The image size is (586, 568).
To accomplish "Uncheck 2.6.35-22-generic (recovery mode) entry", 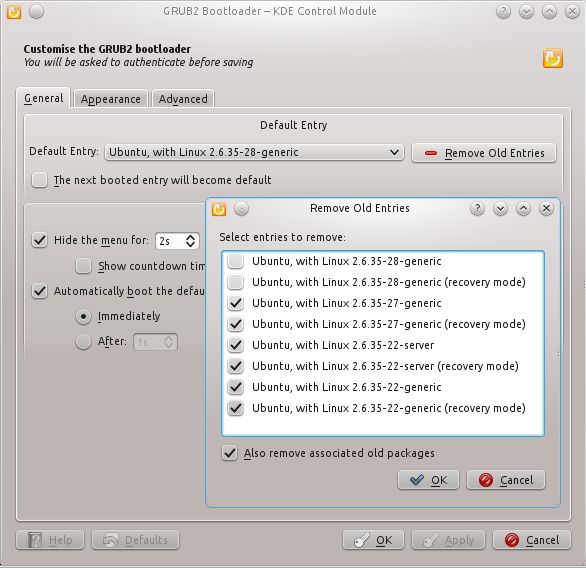I will tap(235, 408).
